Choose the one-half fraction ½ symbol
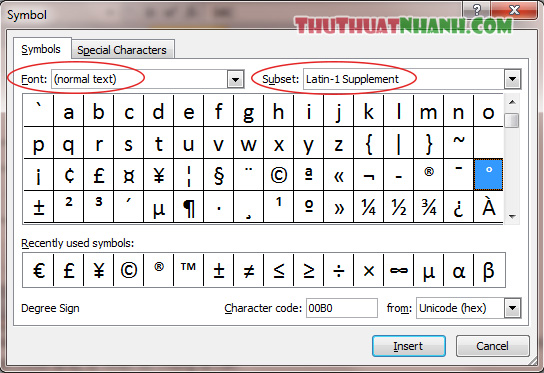544x373 pixels. [399, 207]
